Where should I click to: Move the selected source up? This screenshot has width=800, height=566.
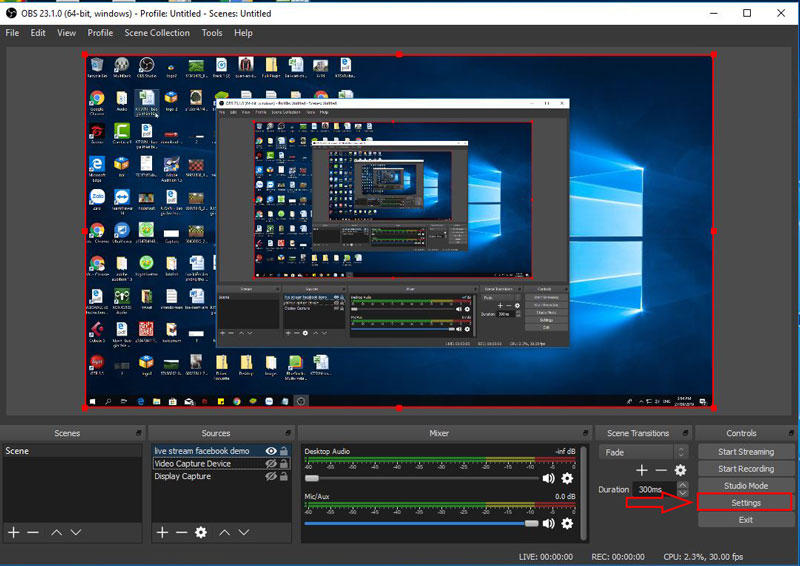click(x=224, y=532)
